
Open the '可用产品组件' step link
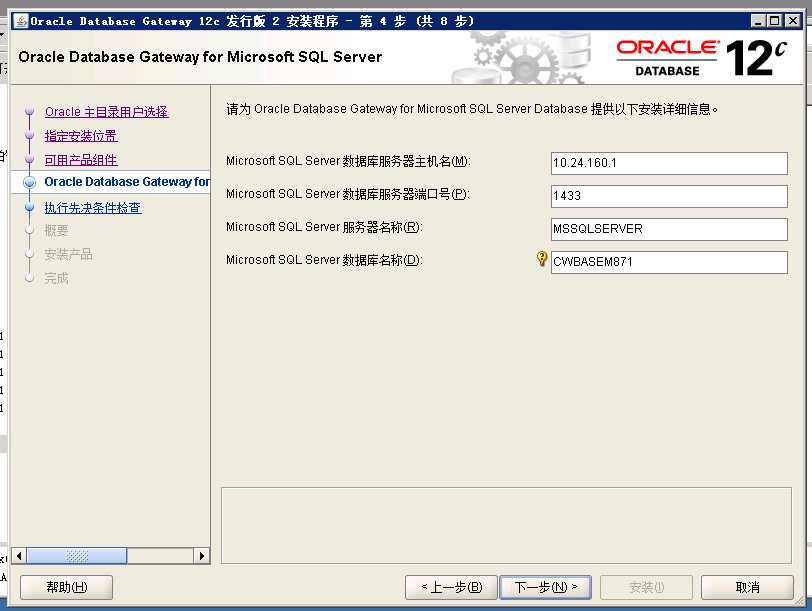click(81, 160)
